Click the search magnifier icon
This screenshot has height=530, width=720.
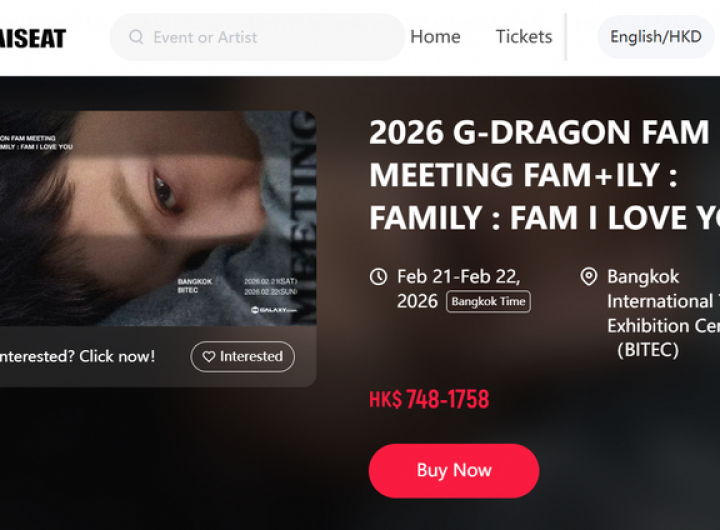(x=135, y=37)
